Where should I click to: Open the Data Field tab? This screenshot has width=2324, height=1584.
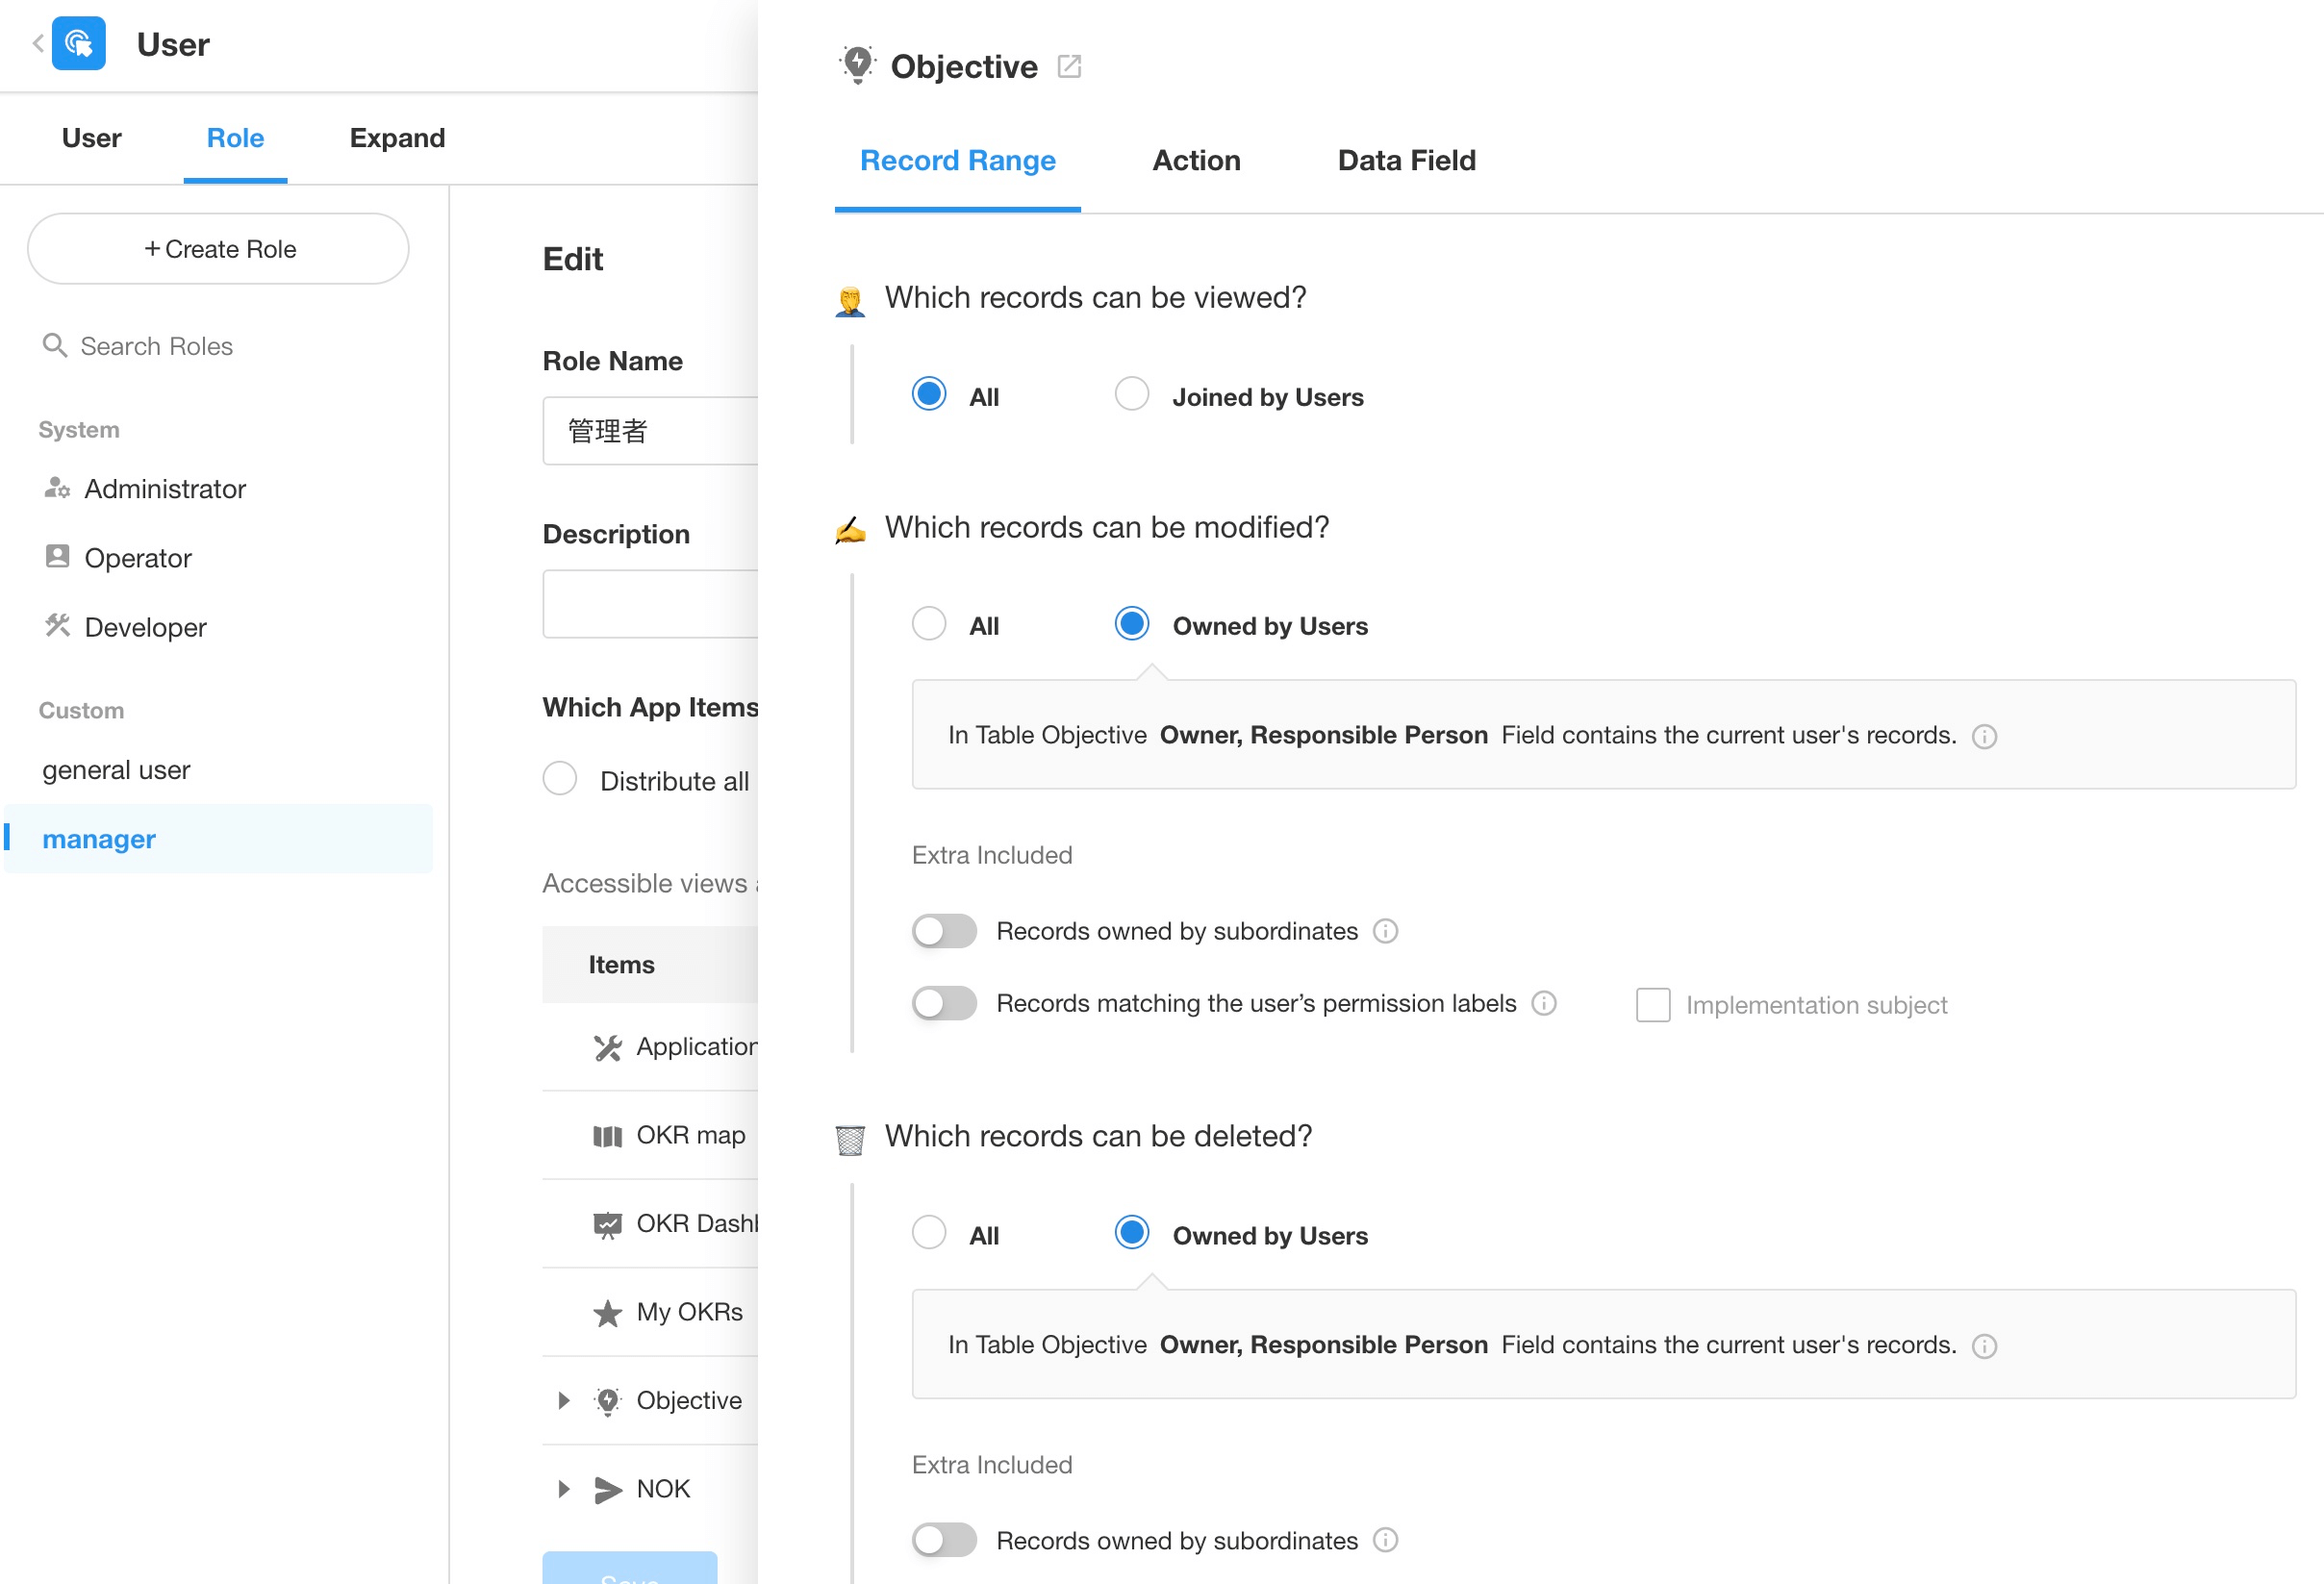point(1406,160)
